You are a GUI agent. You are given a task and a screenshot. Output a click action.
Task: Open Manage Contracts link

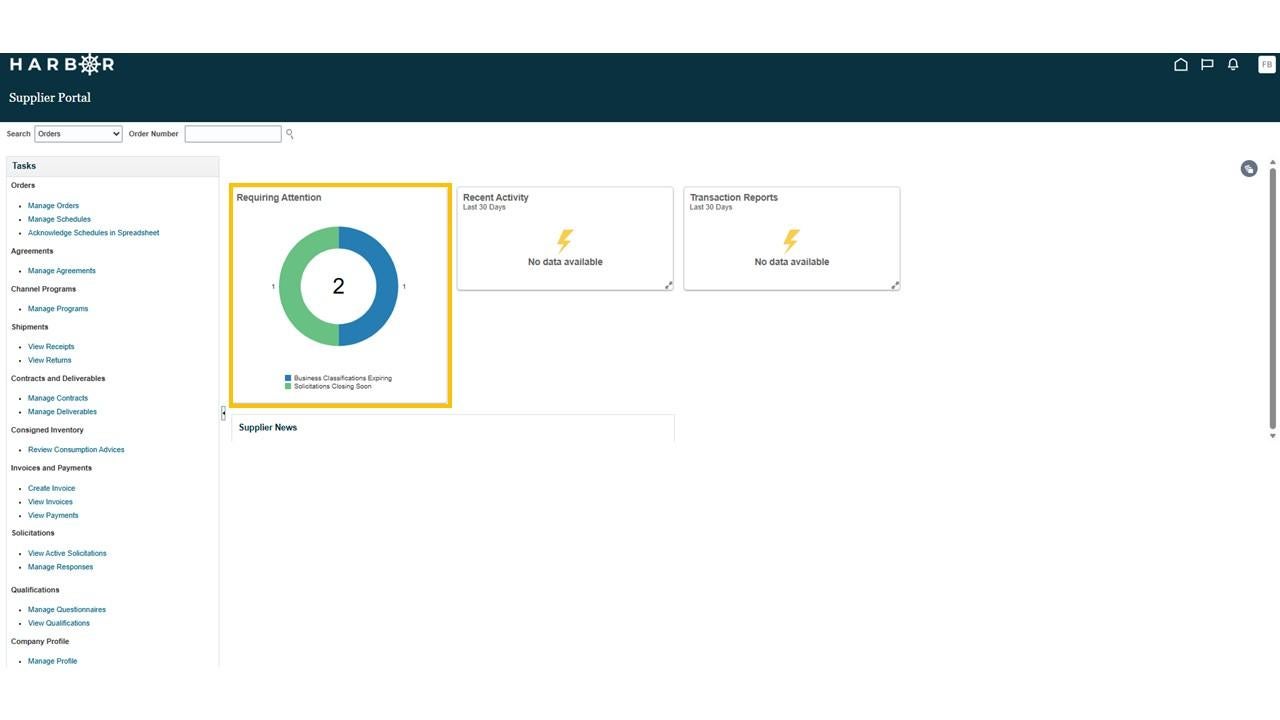click(x=58, y=398)
